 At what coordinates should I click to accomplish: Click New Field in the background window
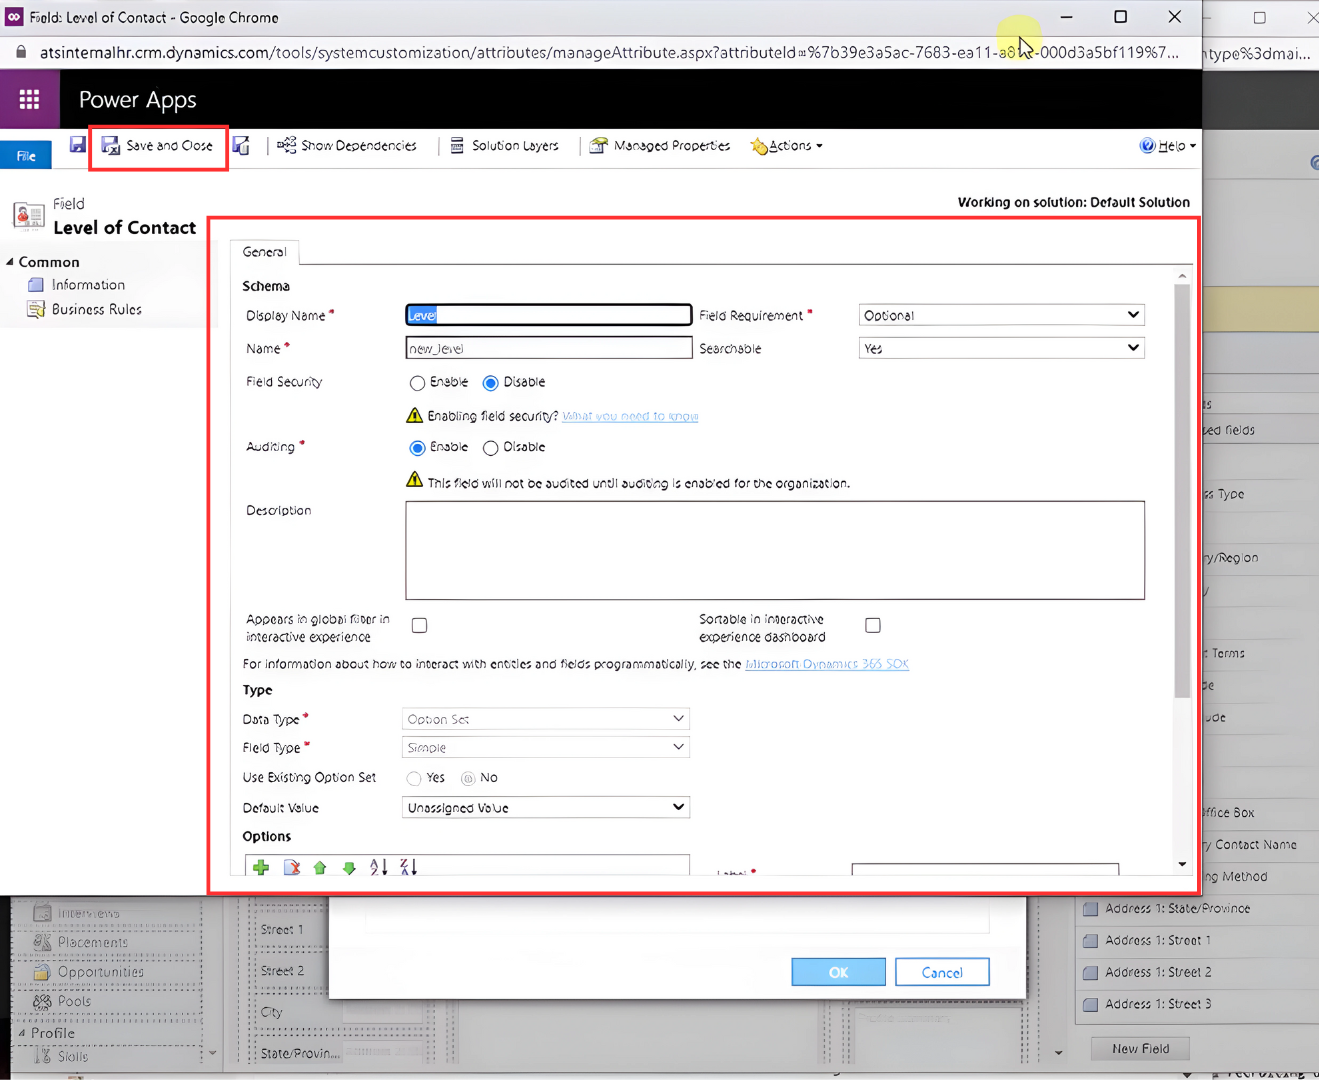1140,1049
